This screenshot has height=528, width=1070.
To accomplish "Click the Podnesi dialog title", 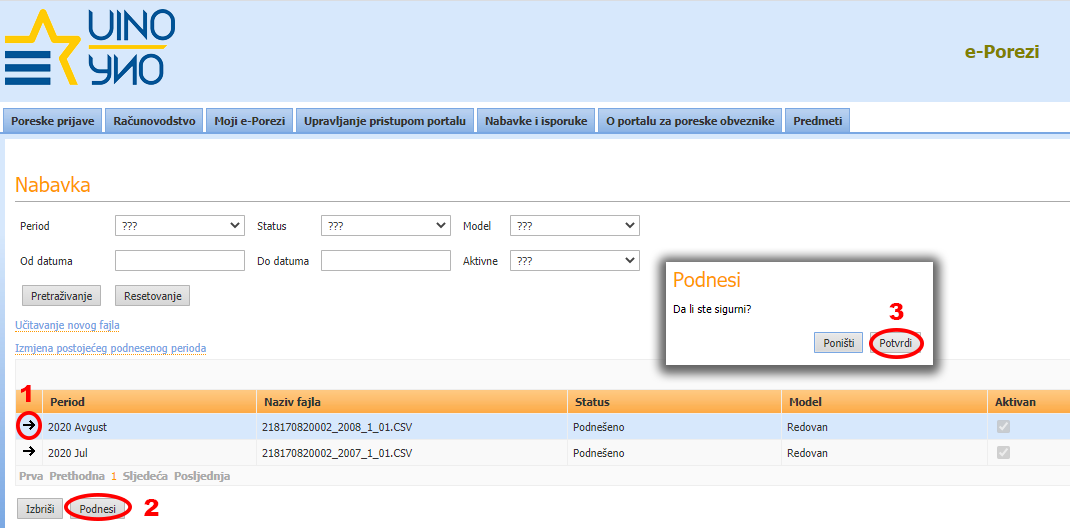I will pos(707,280).
